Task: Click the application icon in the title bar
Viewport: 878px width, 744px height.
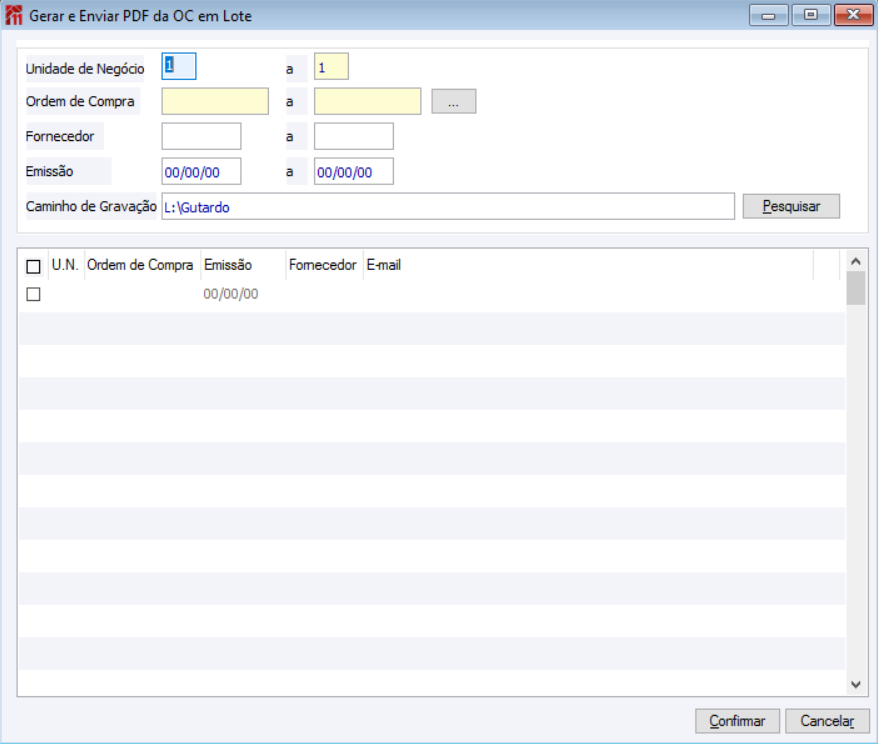Action: (13, 15)
